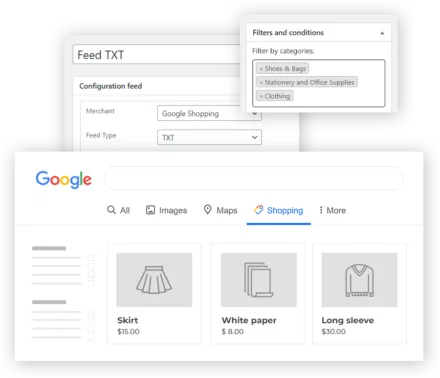Select the Shopping search tab

(x=279, y=210)
